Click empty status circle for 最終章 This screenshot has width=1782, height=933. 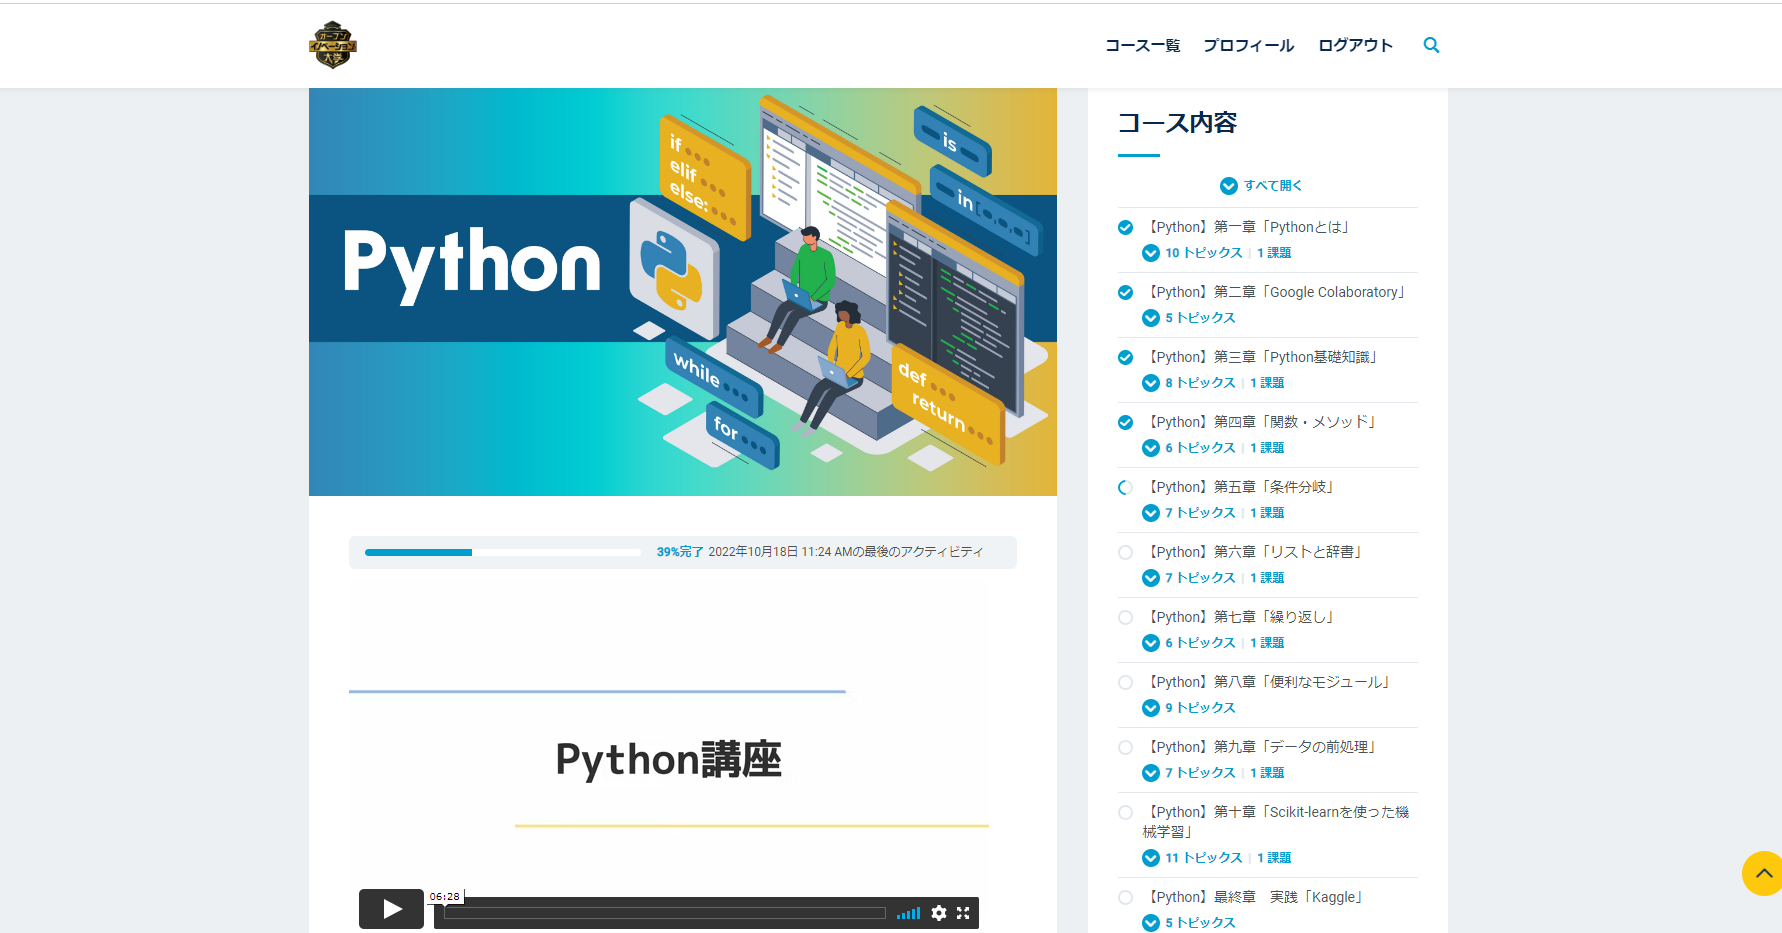[x=1125, y=897]
